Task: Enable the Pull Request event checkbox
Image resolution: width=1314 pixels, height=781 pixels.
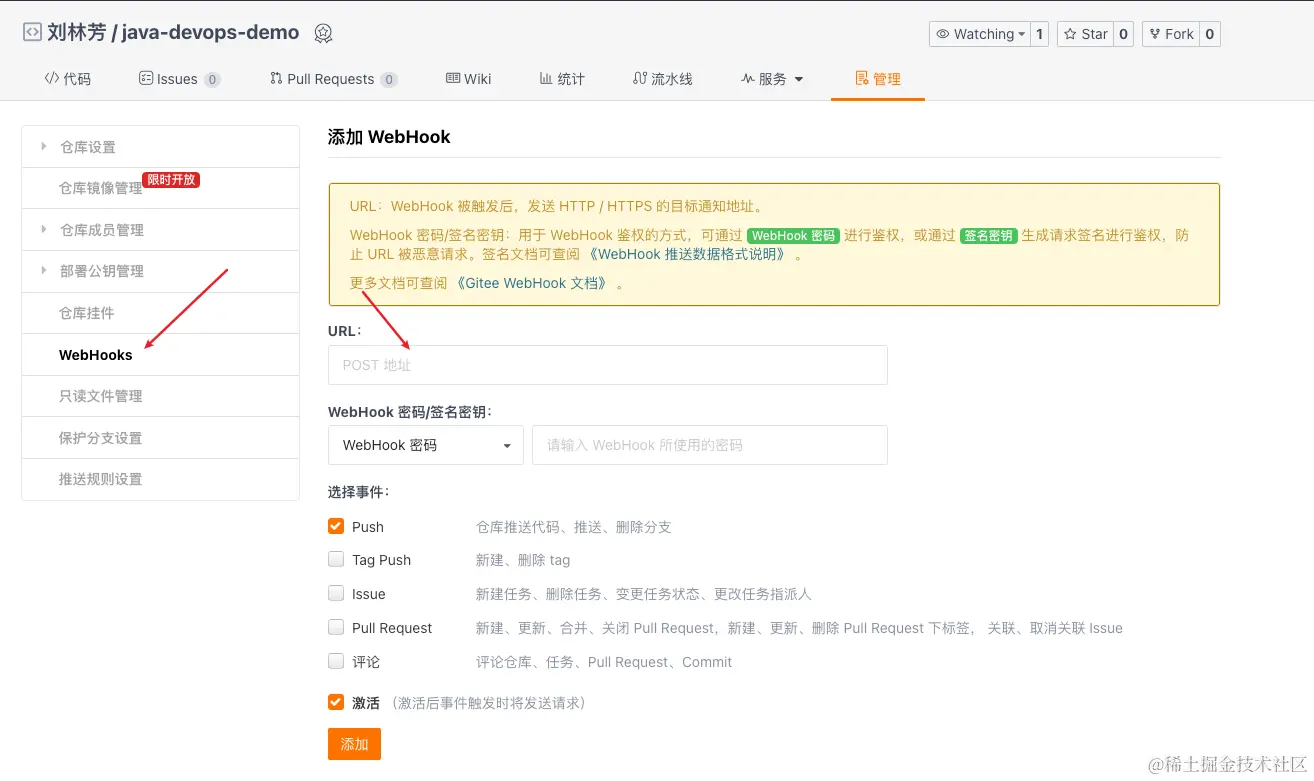Action: point(336,627)
